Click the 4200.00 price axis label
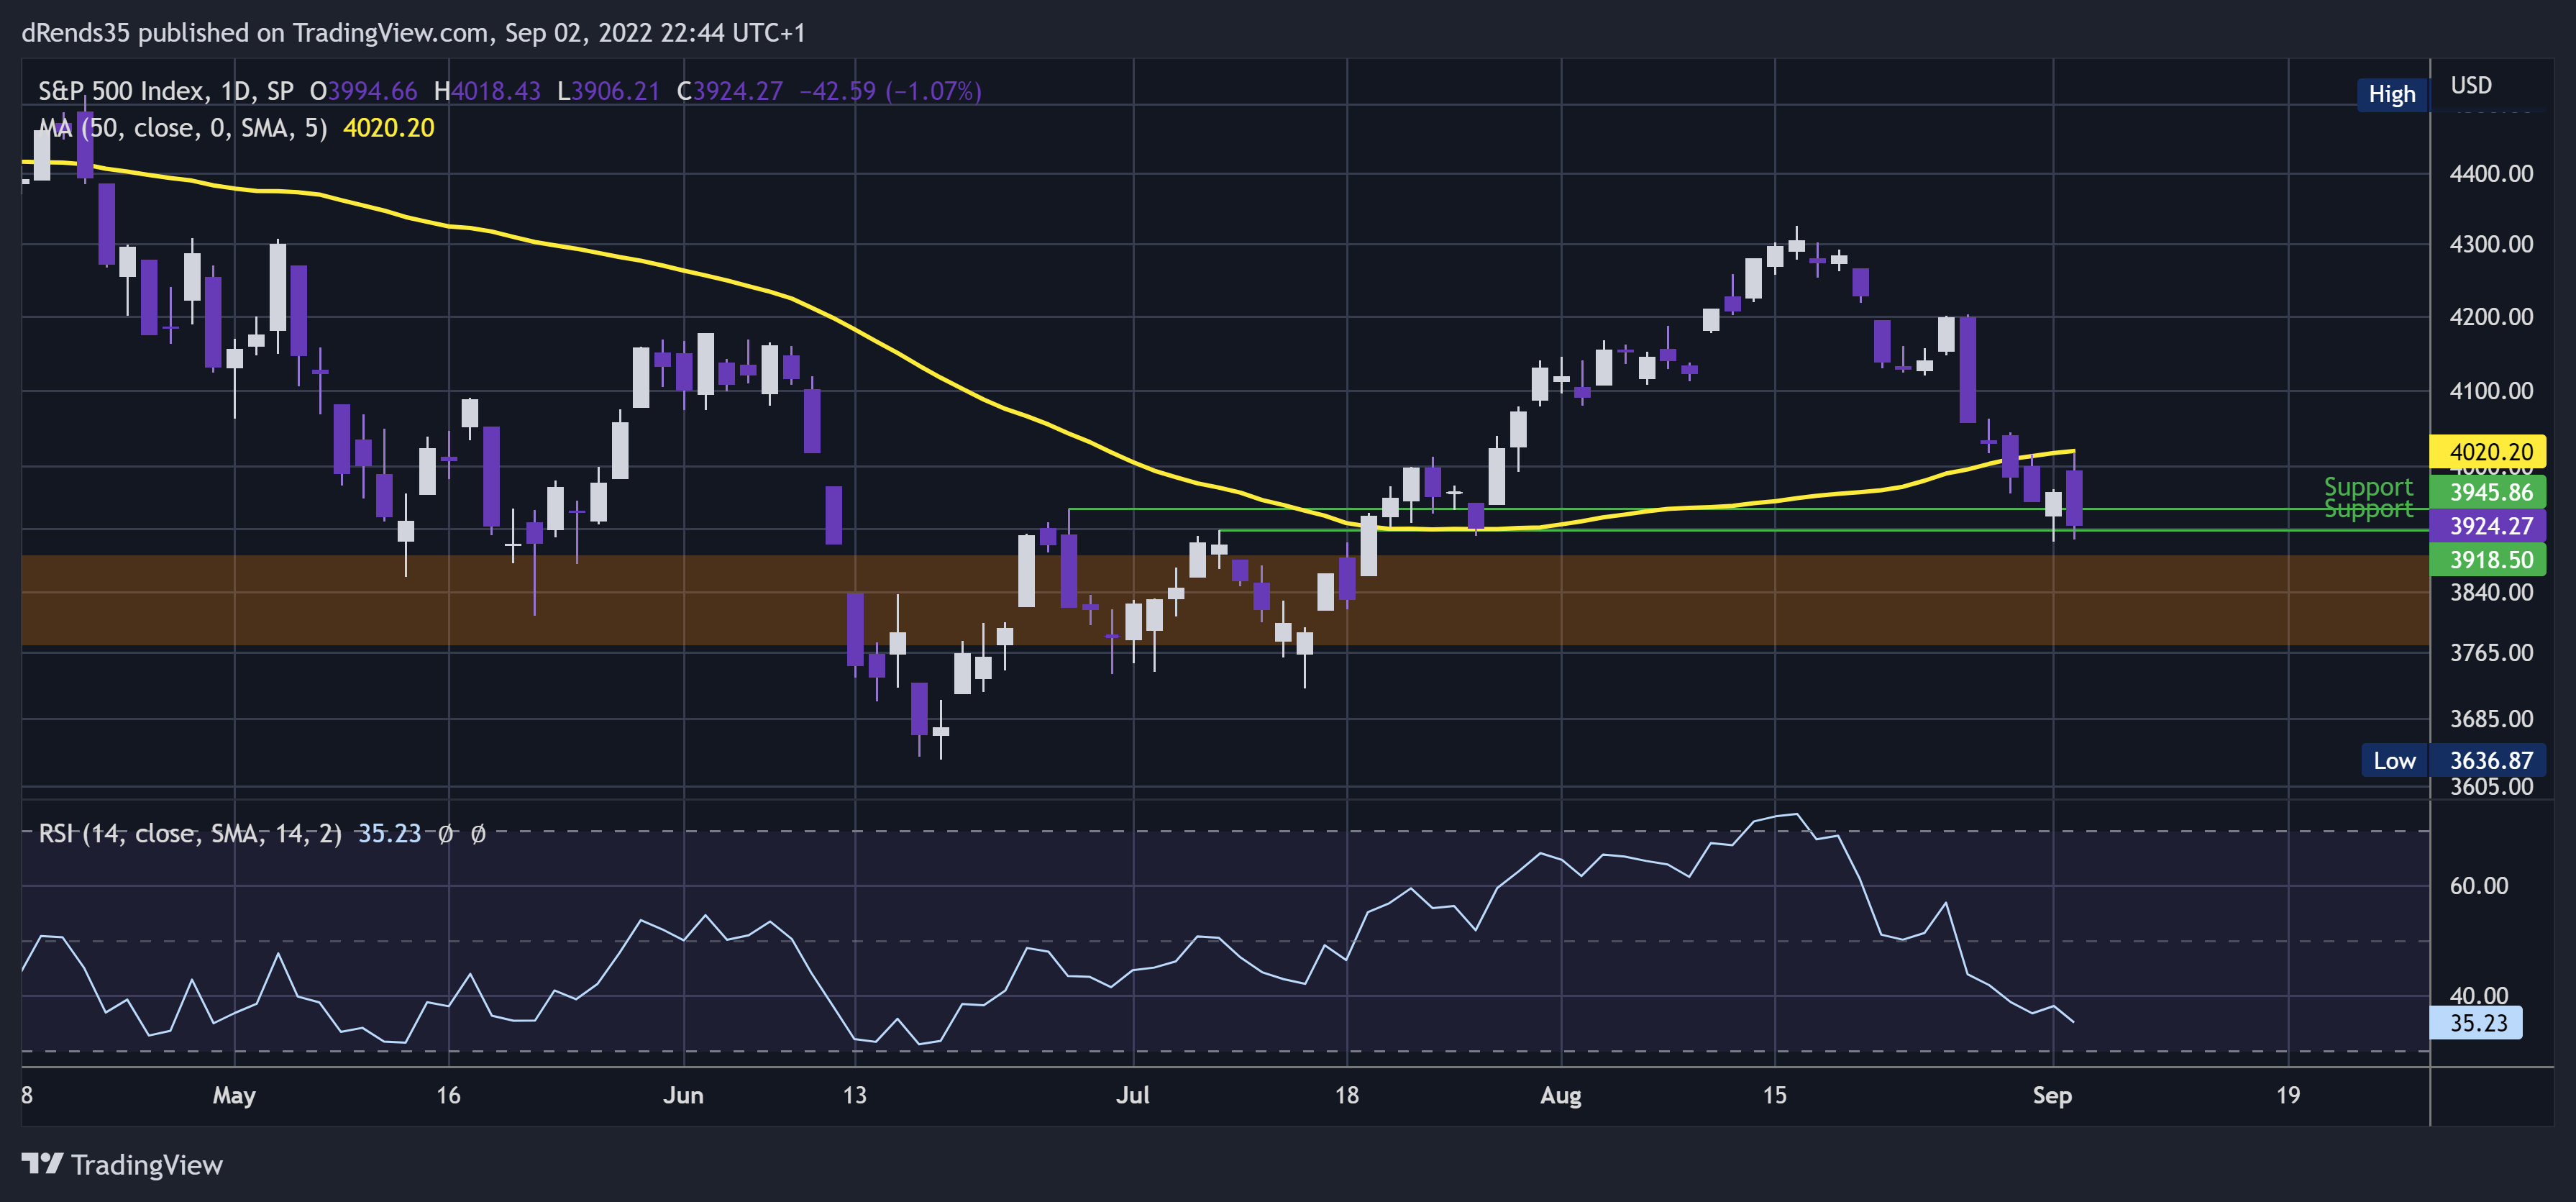 (2491, 317)
